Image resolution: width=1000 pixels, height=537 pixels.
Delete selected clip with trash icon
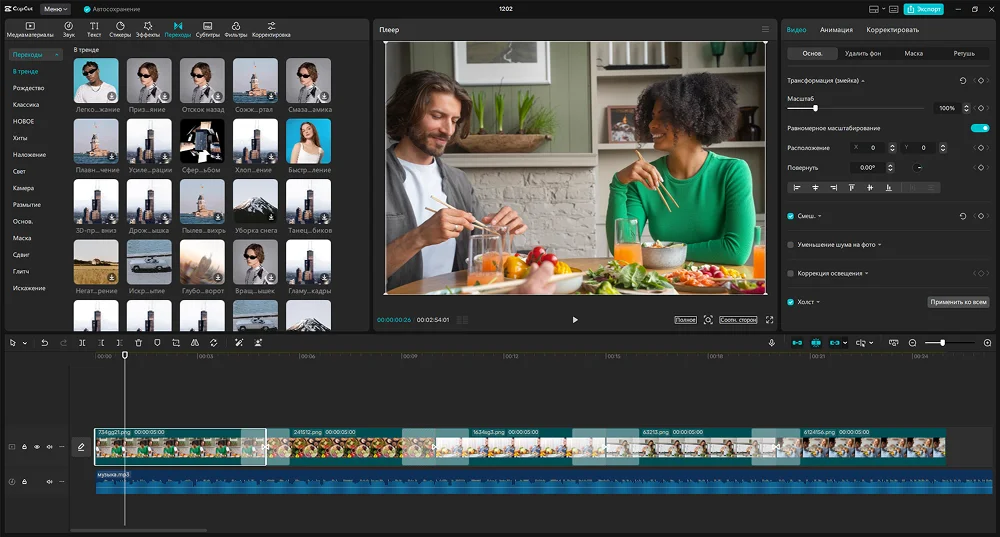pos(138,343)
